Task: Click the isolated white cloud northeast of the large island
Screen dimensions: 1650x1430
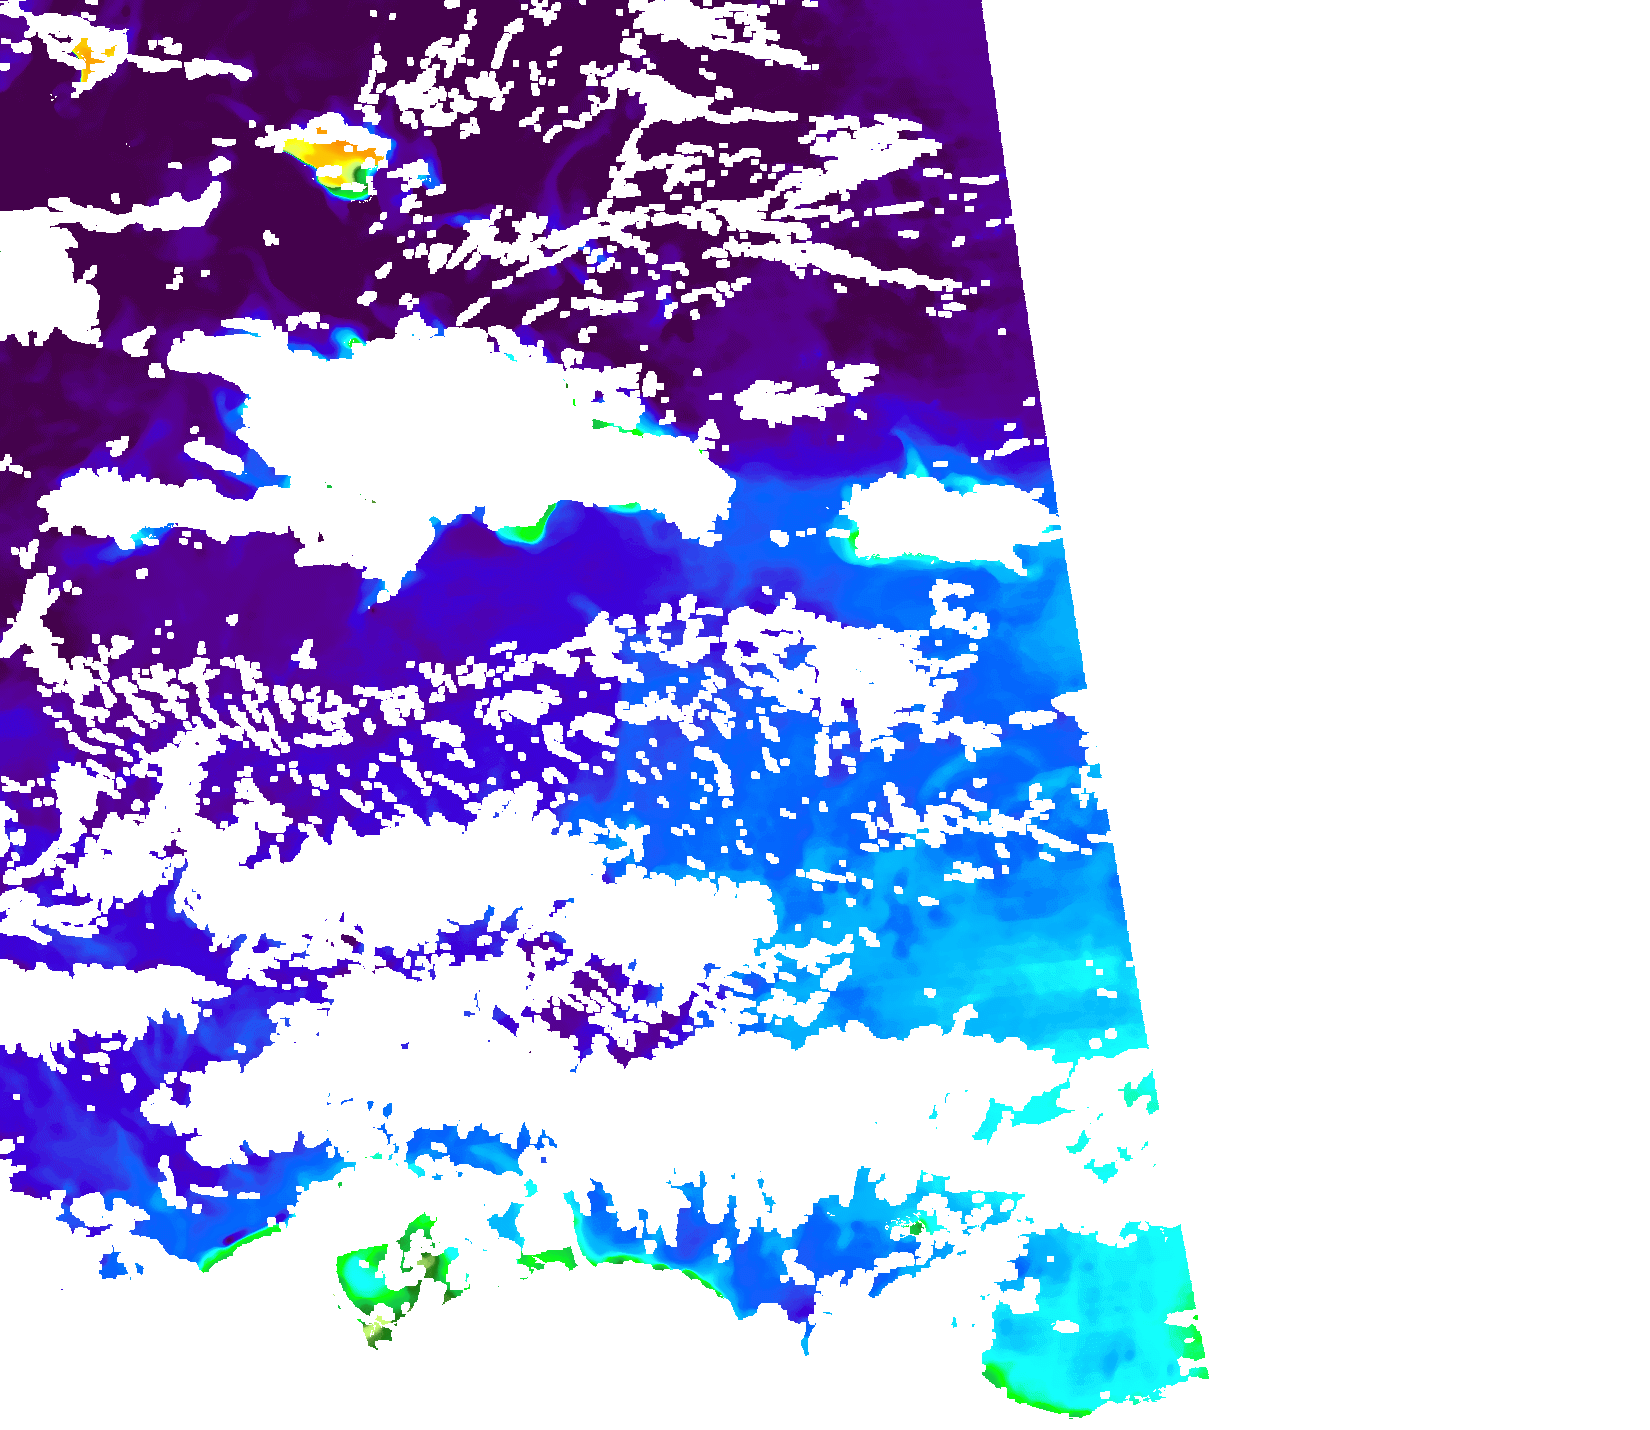Action: coord(790,402)
